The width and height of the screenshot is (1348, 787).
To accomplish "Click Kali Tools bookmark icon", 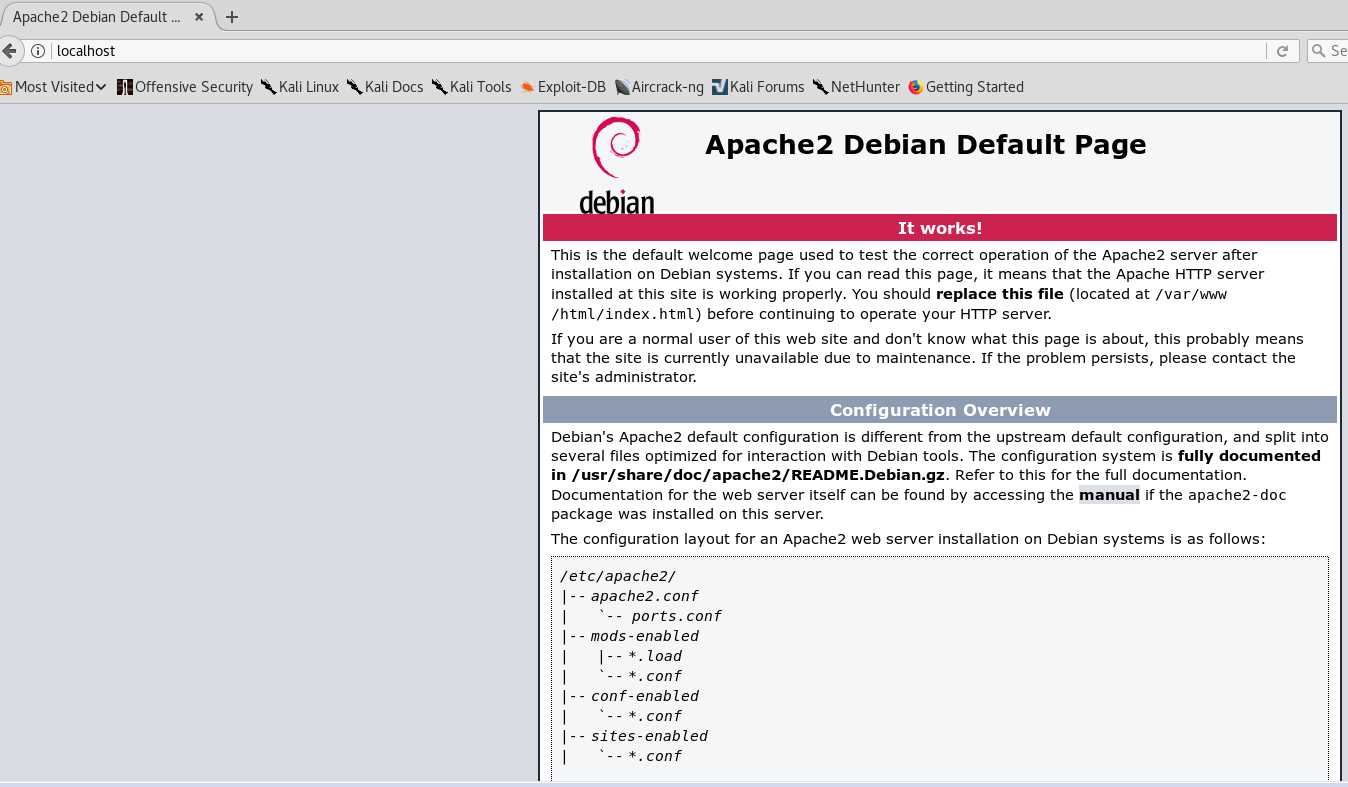I will (439, 87).
